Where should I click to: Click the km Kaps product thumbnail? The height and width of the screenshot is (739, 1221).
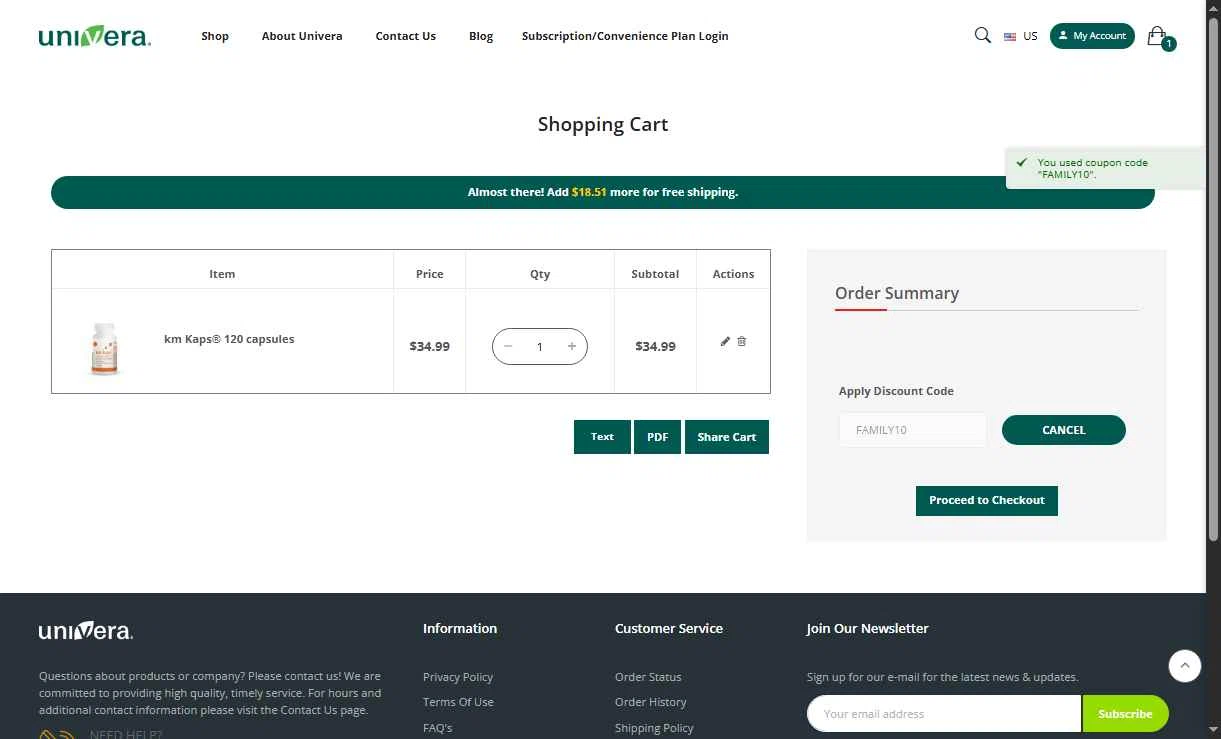tap(105, 347)
